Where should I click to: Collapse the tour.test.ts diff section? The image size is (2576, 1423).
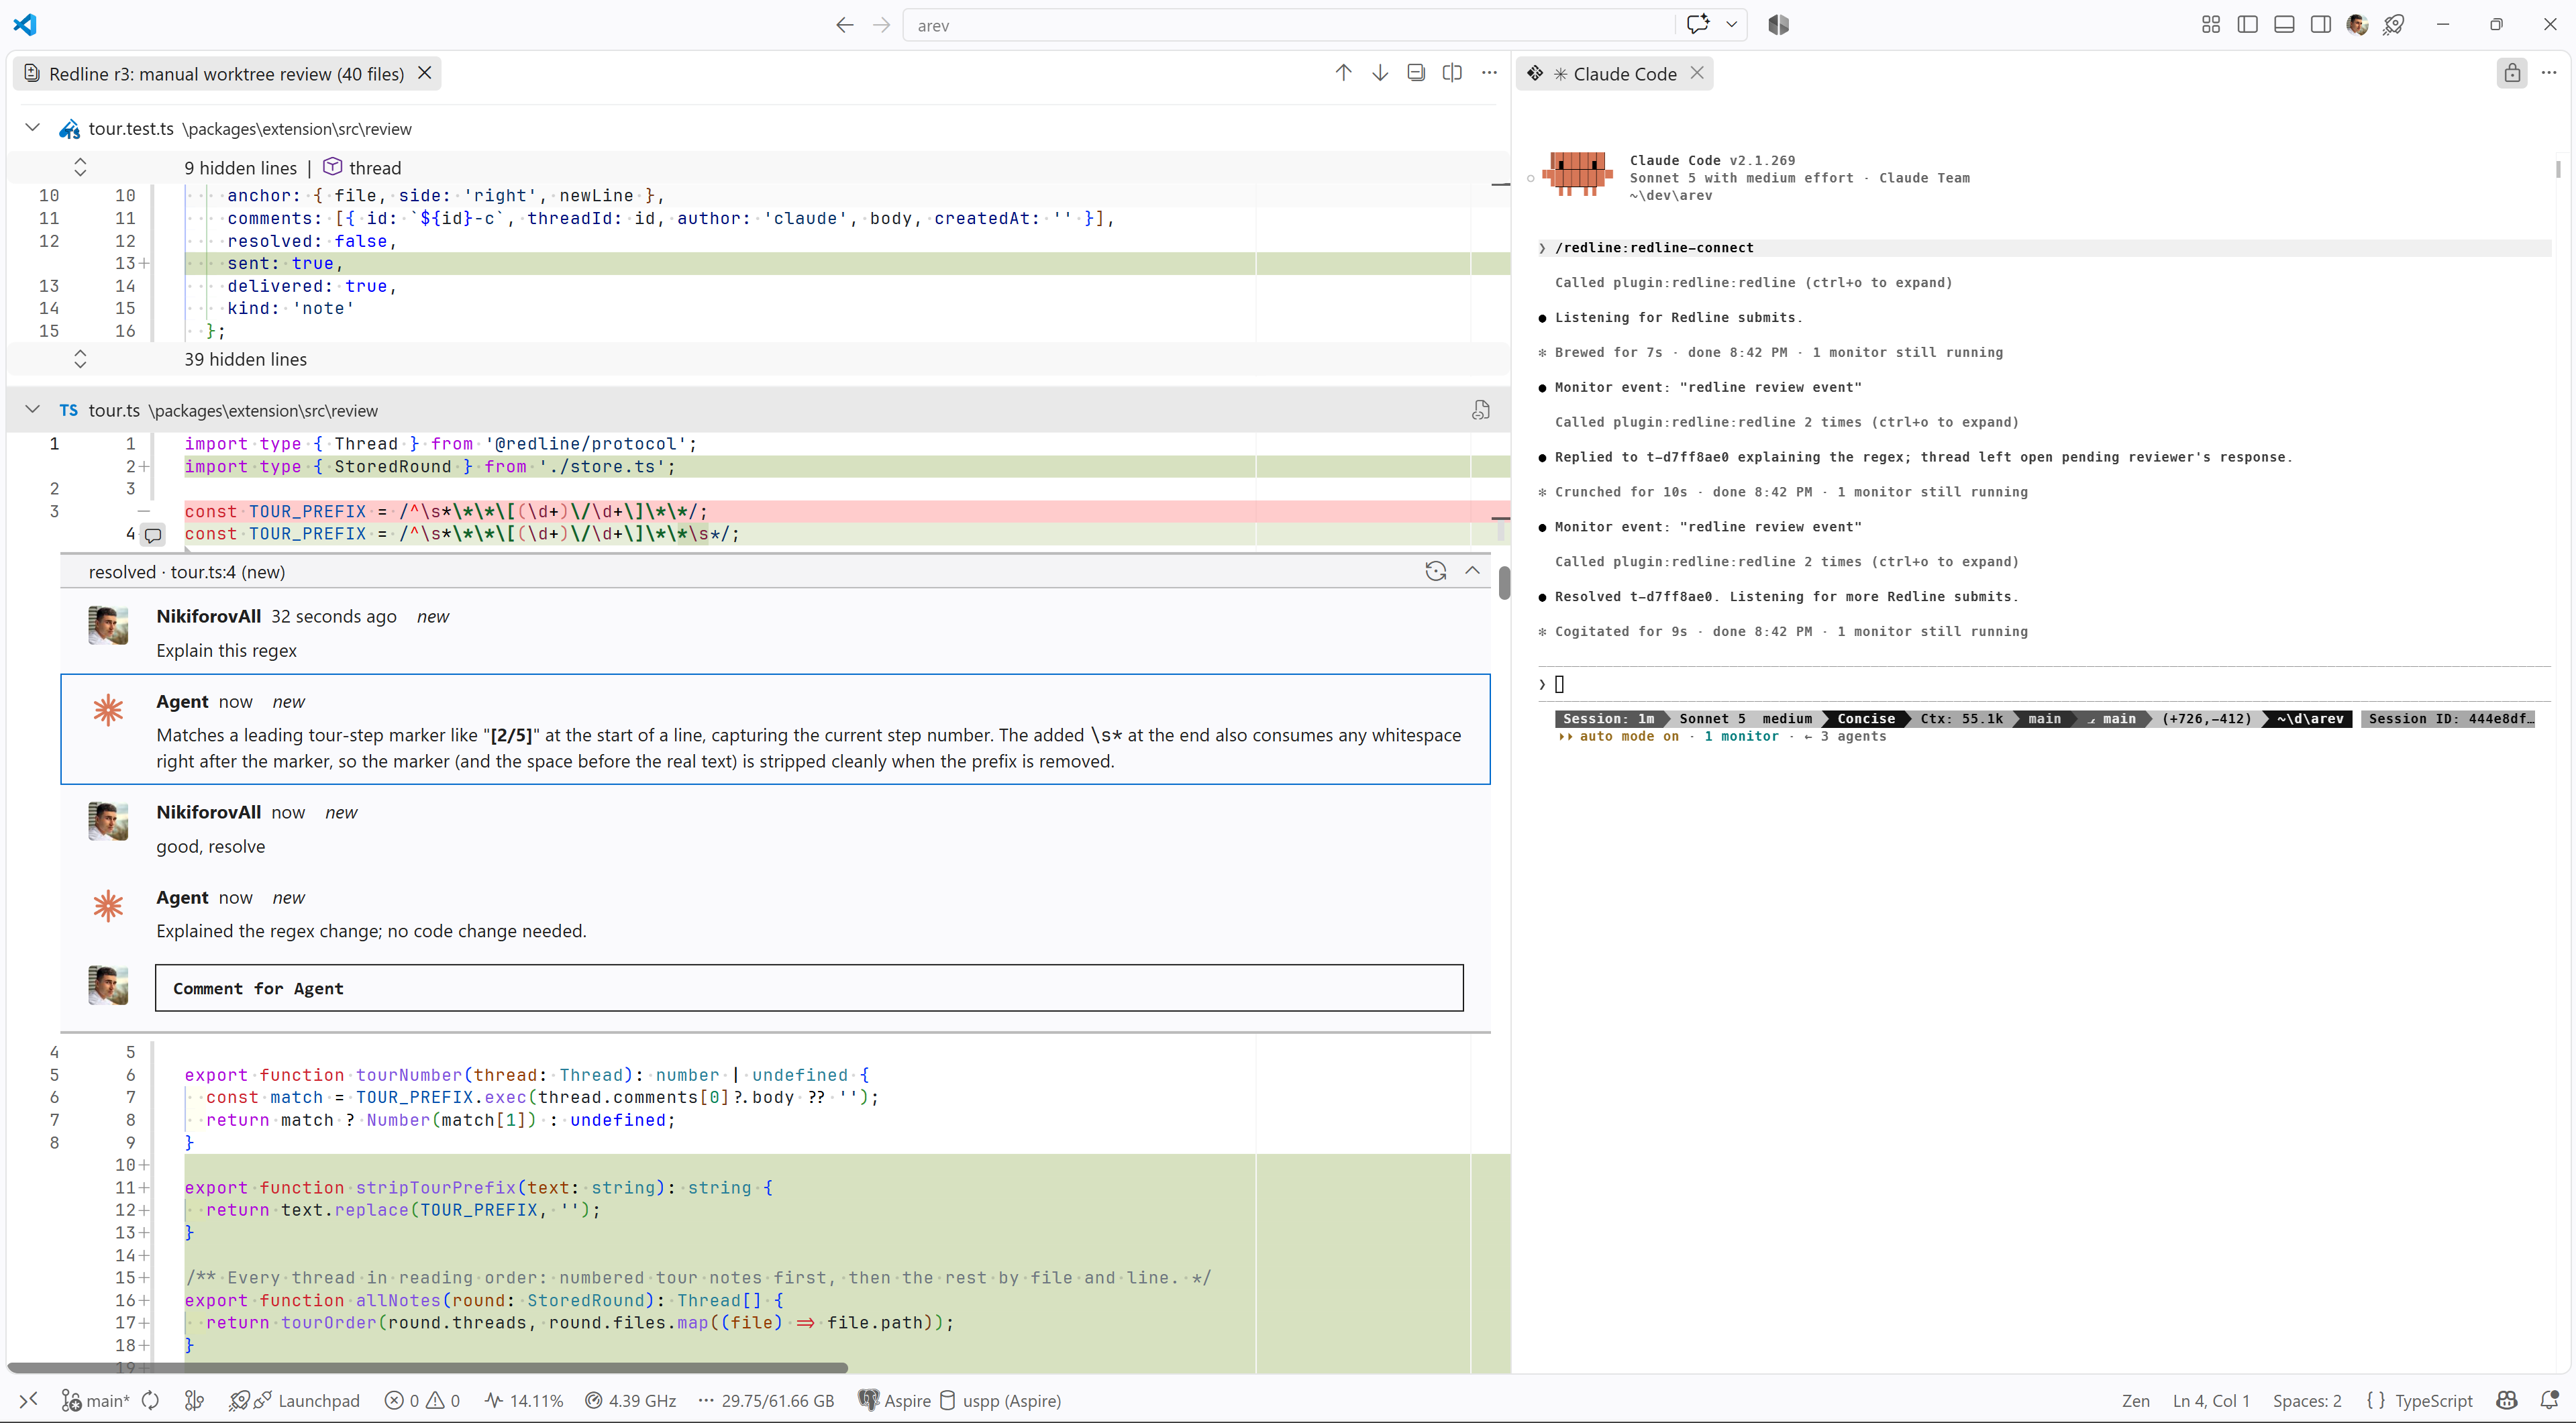click(x=32, y=128)
